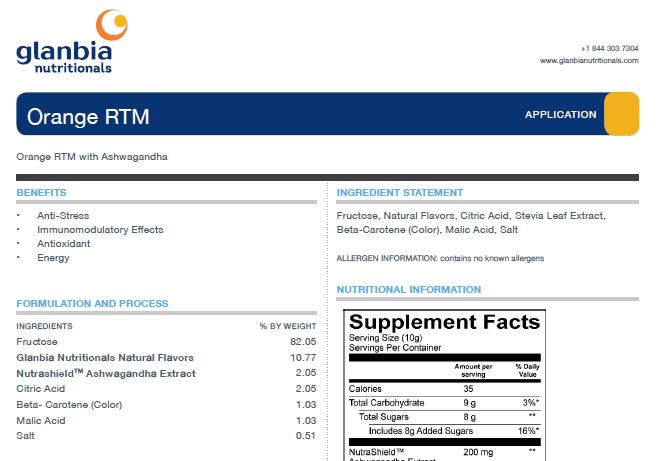Select the Beta- Carotene (Color) row
Viewport: 663px width, 461px height.
point(166,405)
